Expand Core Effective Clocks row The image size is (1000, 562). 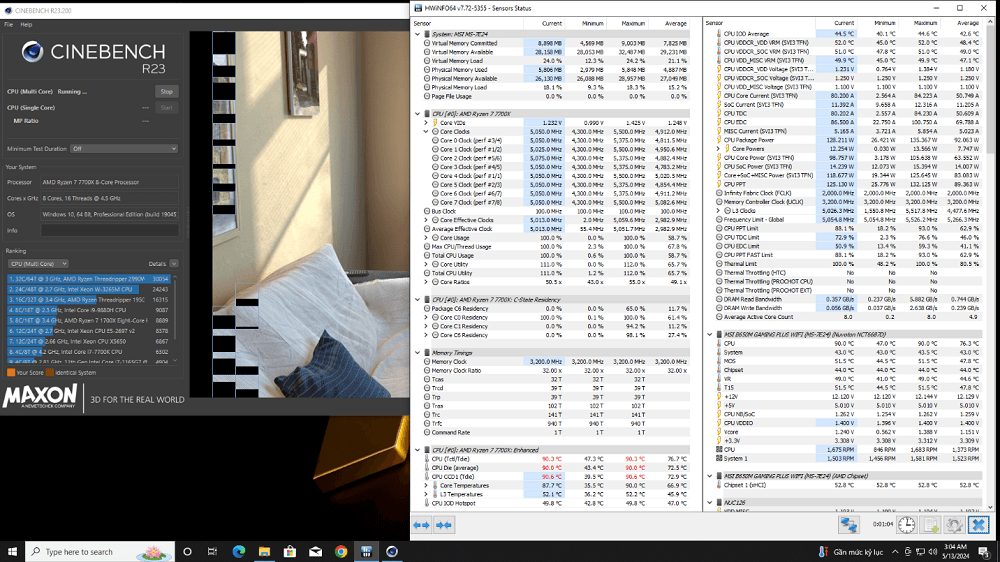[x=427, y=220]
